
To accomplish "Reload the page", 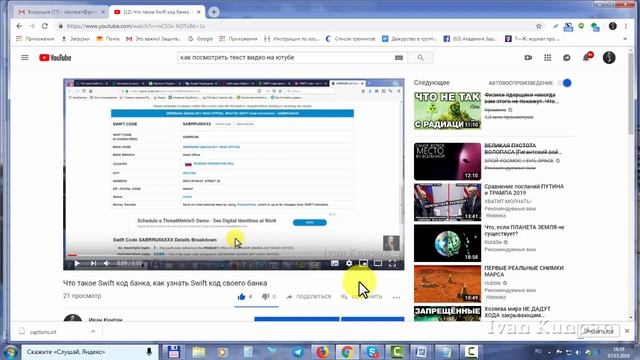I will [45, 26].
